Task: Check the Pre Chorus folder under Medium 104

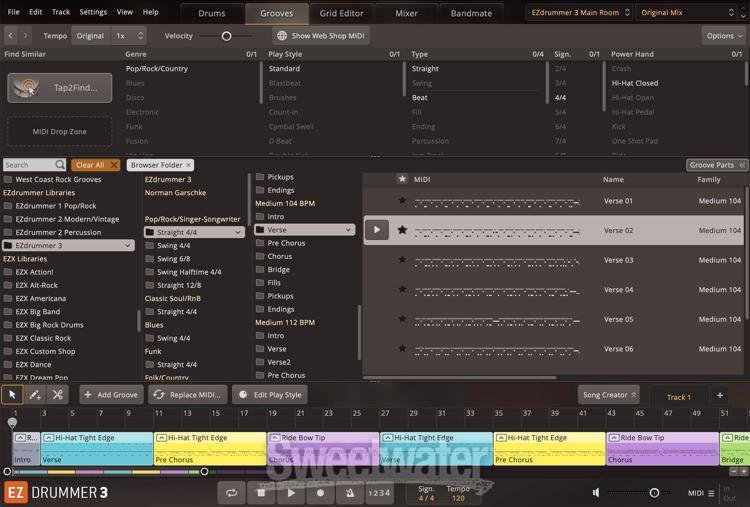Action: (x=260, y=243)
